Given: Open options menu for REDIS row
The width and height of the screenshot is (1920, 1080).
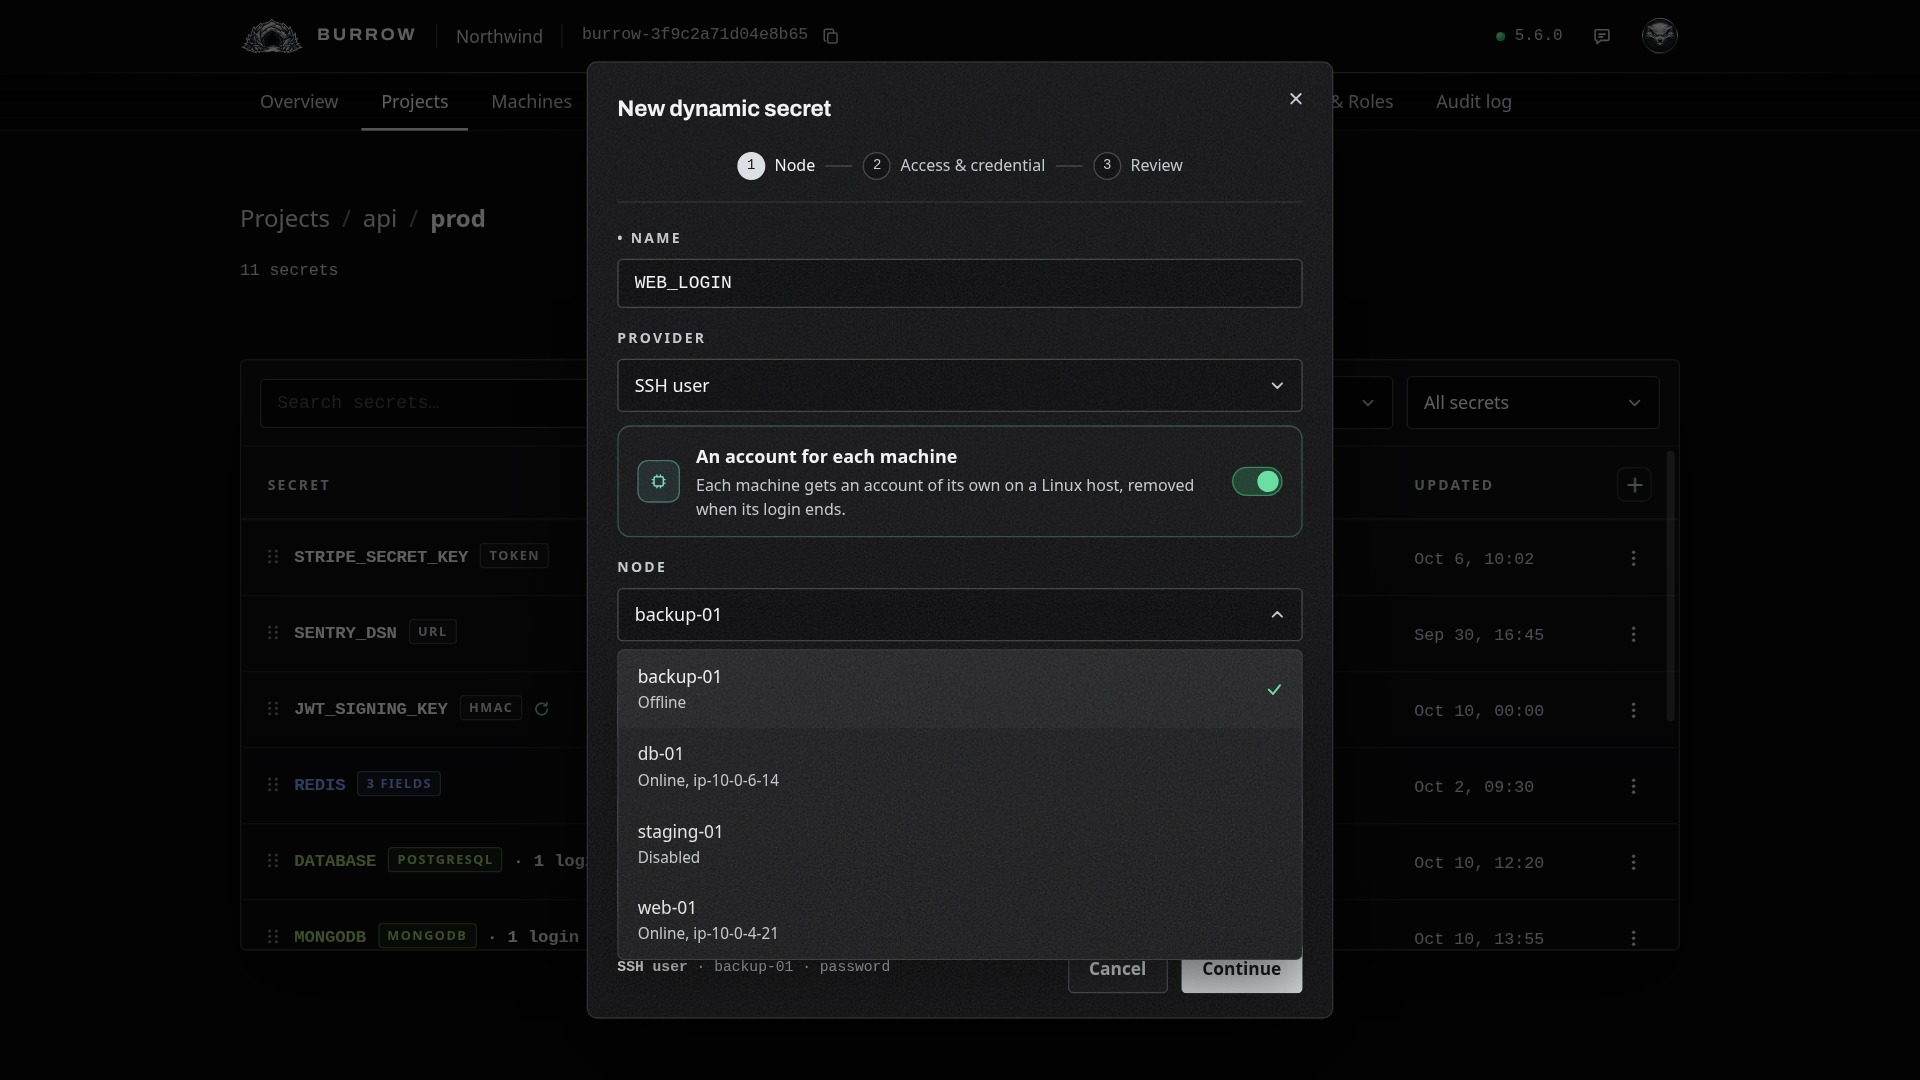Looking at the screenshot, I should click(1634, 786).
